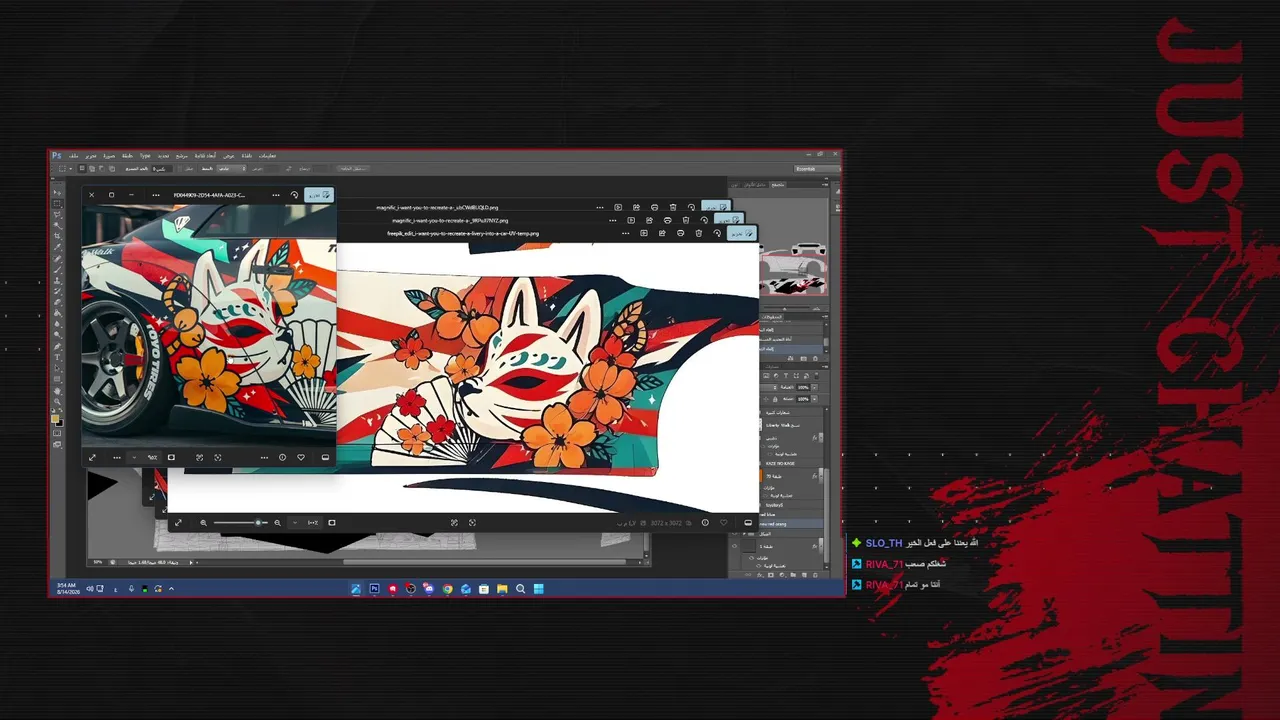See more options in the freepik_edit title bar
The height and width of the screenshot is (720, 1280).
coord(626,233)
